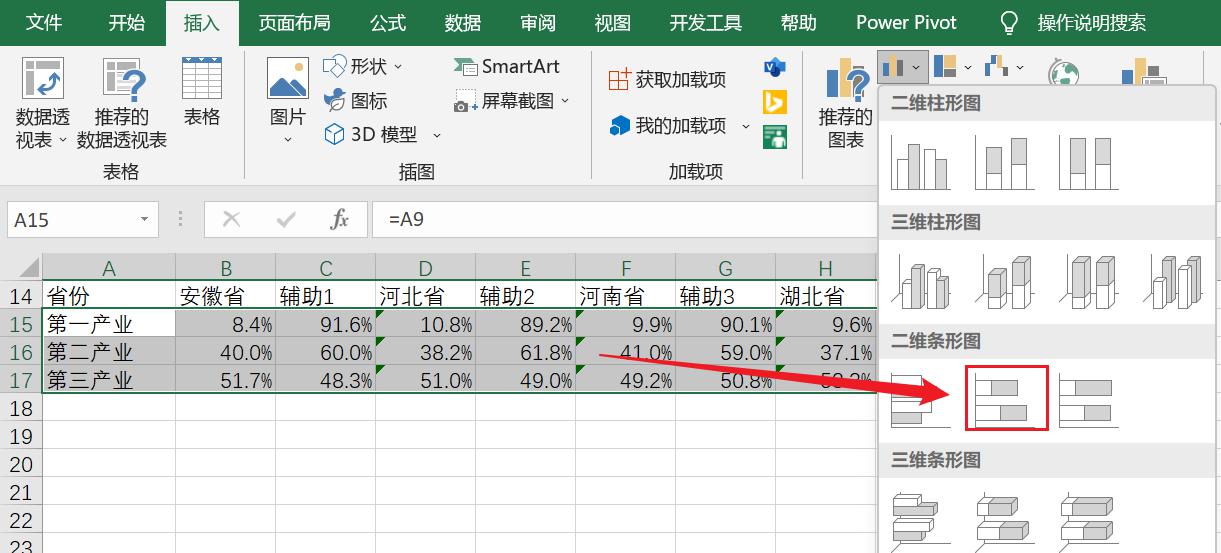Click the 操作说明搜索 search box
This screenshot has height=553, width=1221.
(1092, 22)
